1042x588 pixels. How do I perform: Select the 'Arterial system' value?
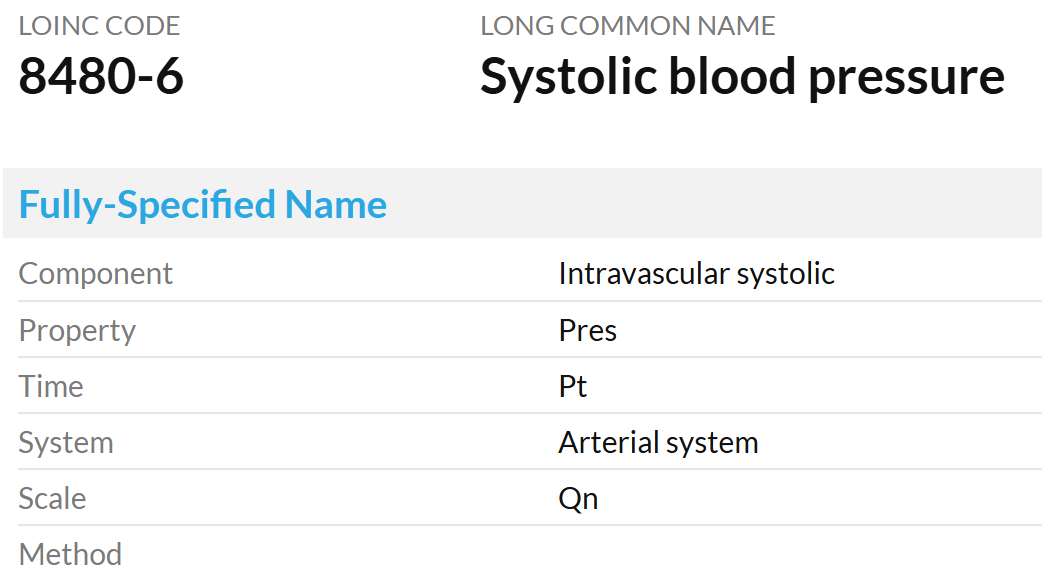[658, 442]
